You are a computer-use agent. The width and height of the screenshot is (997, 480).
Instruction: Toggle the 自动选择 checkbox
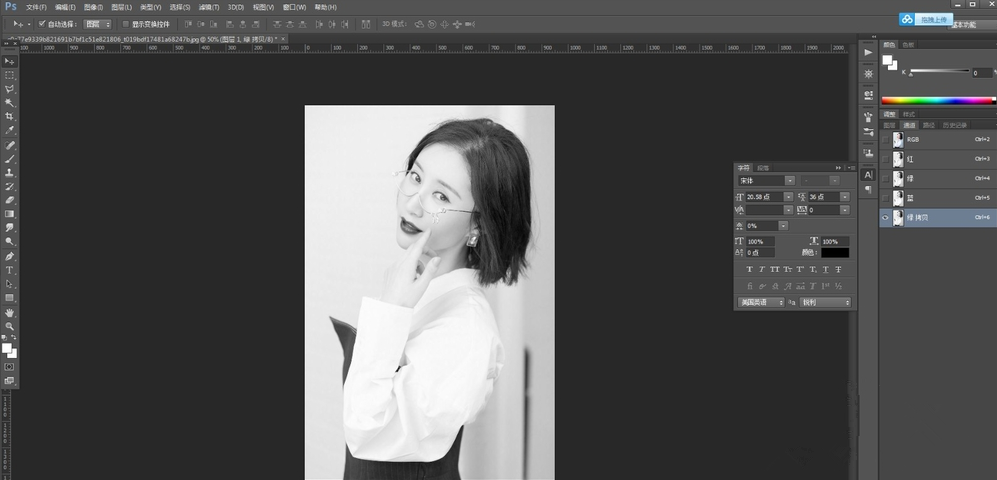point(42,23)
